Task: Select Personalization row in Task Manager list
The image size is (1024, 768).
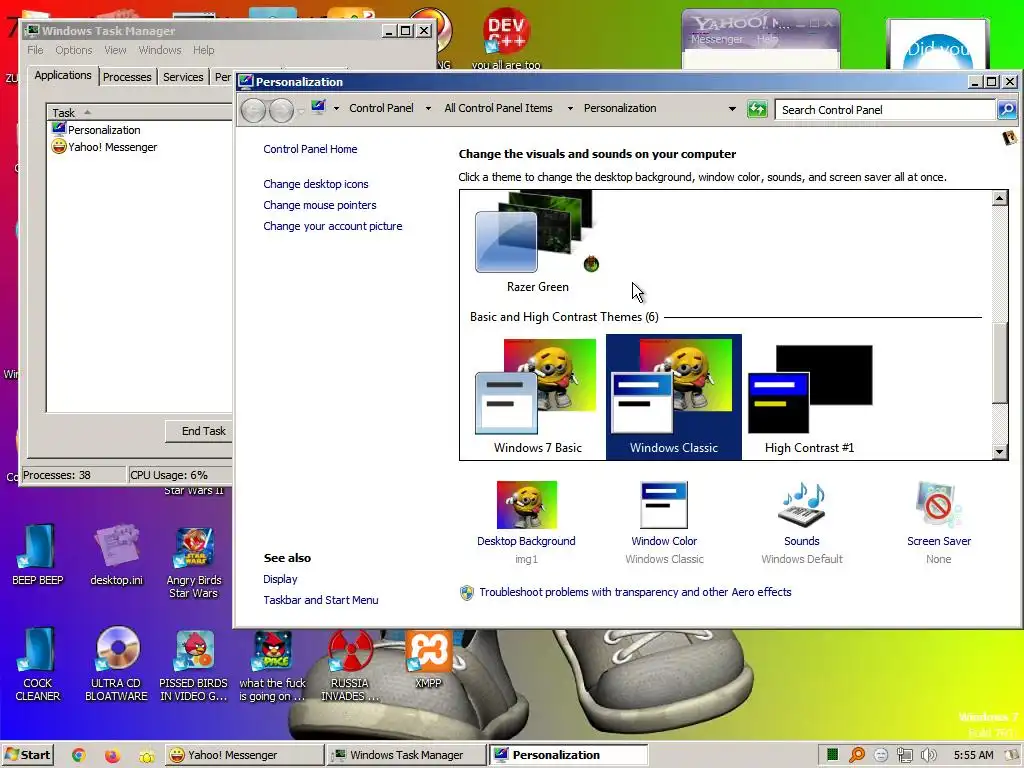Action: (x=140, y=130)
